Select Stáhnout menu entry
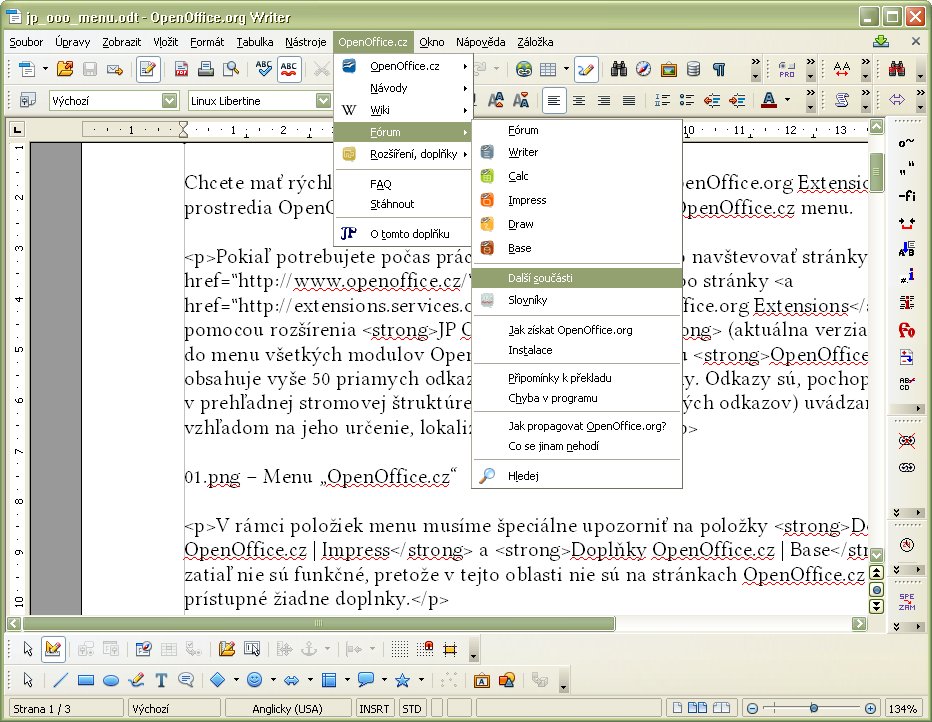 tap(404, 204)
